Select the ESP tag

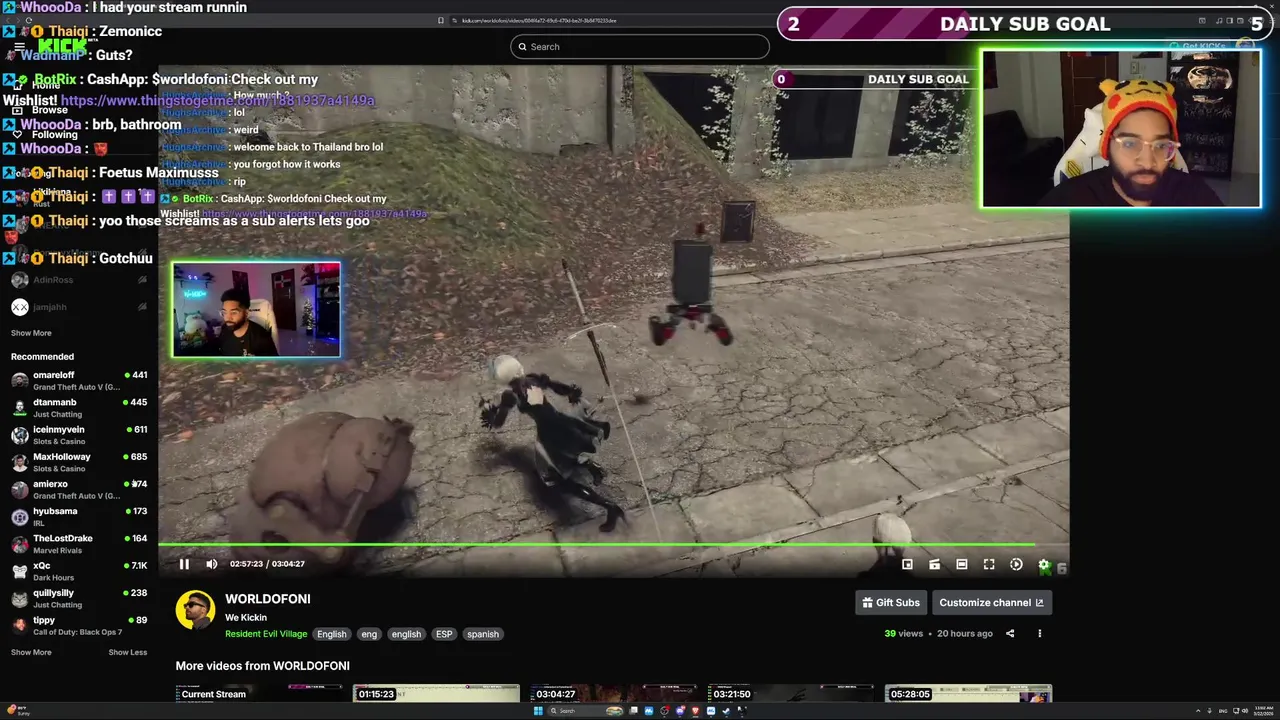444,634
